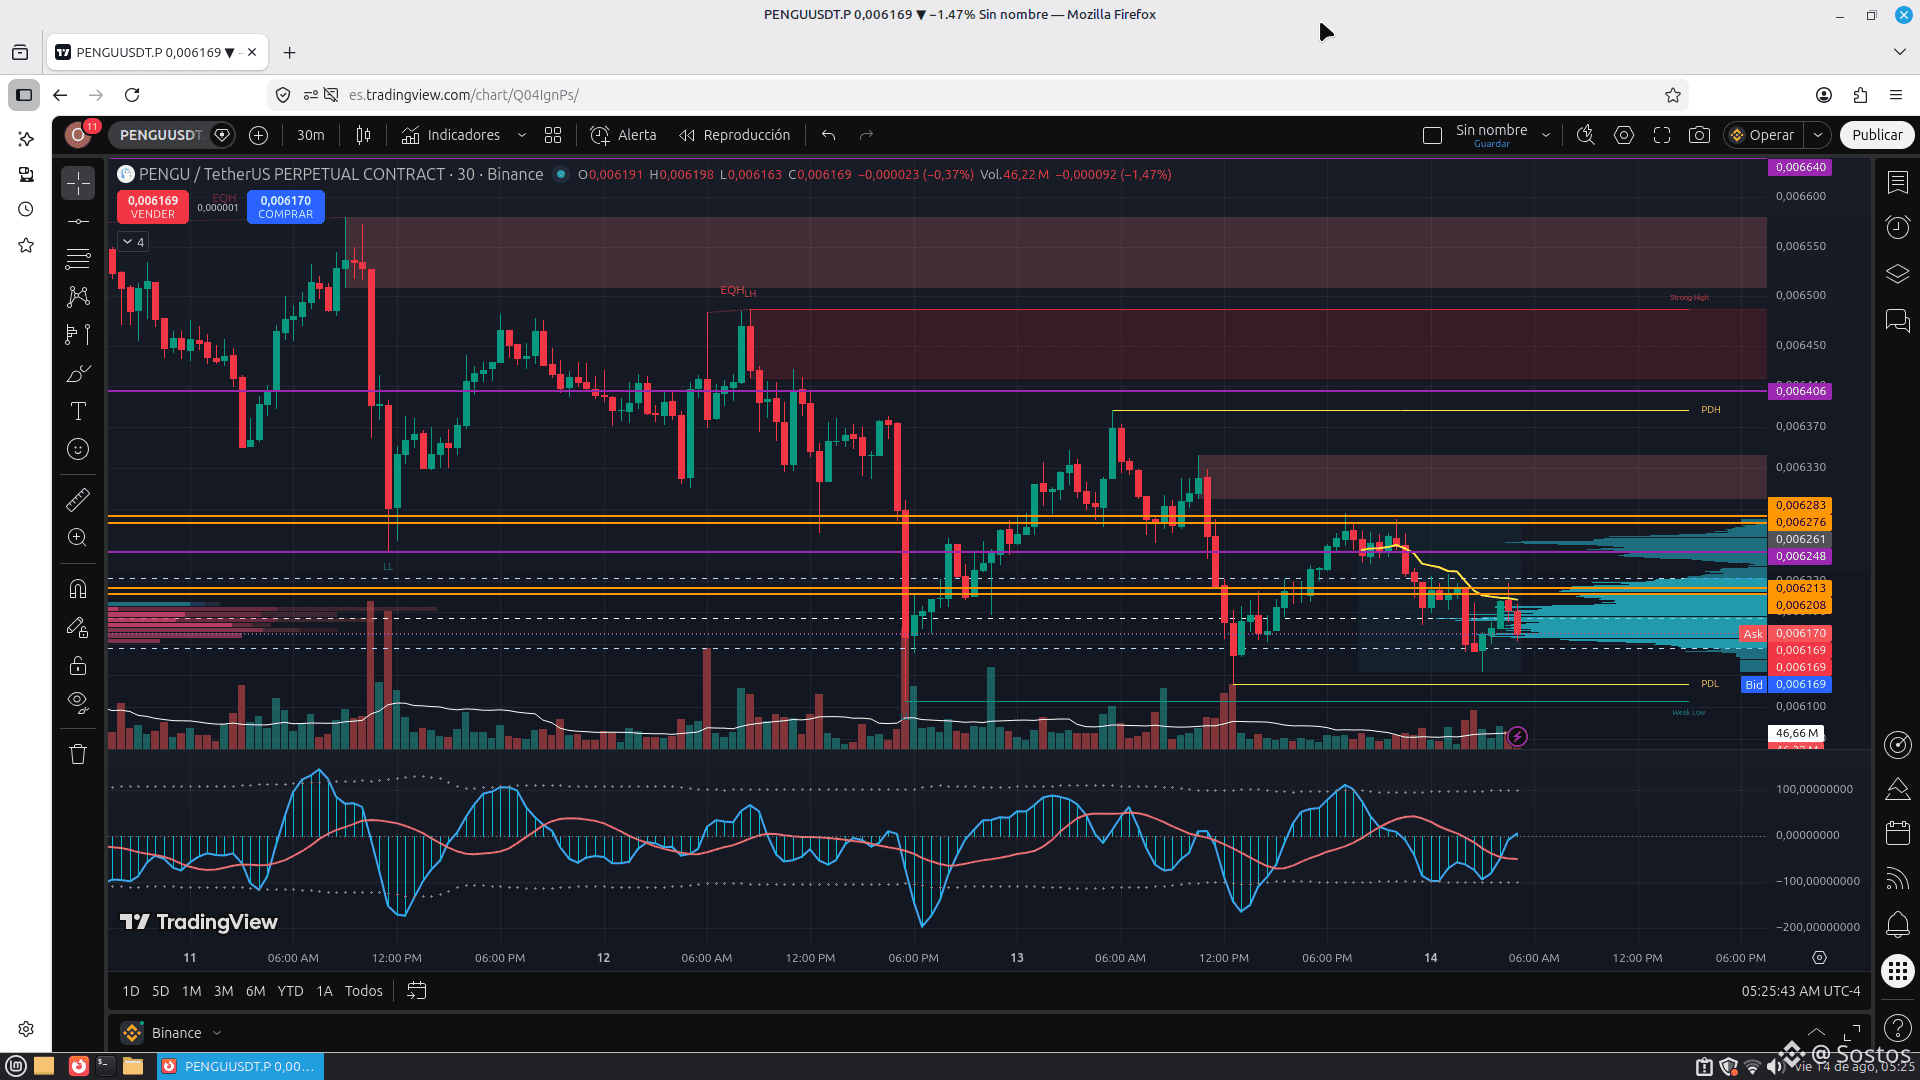Image resolution: width=1920 pixels, height=1080 pixels.
Task: Click the blue COMPRAR buy button
Action: point(286,207)
